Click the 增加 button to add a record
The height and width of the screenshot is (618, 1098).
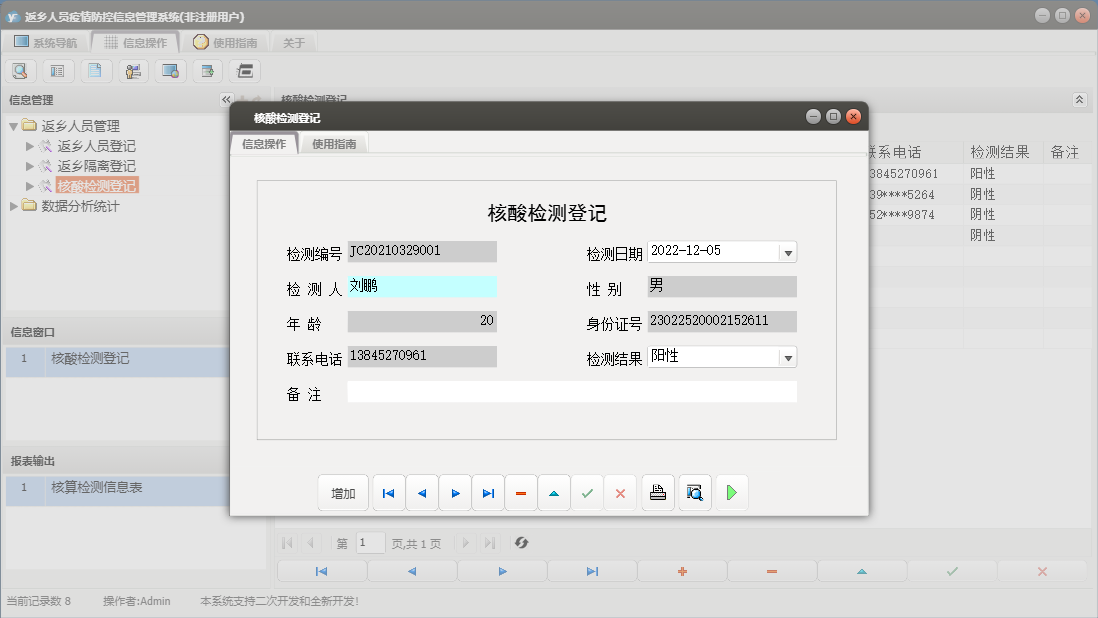click(x=342, y=492)
